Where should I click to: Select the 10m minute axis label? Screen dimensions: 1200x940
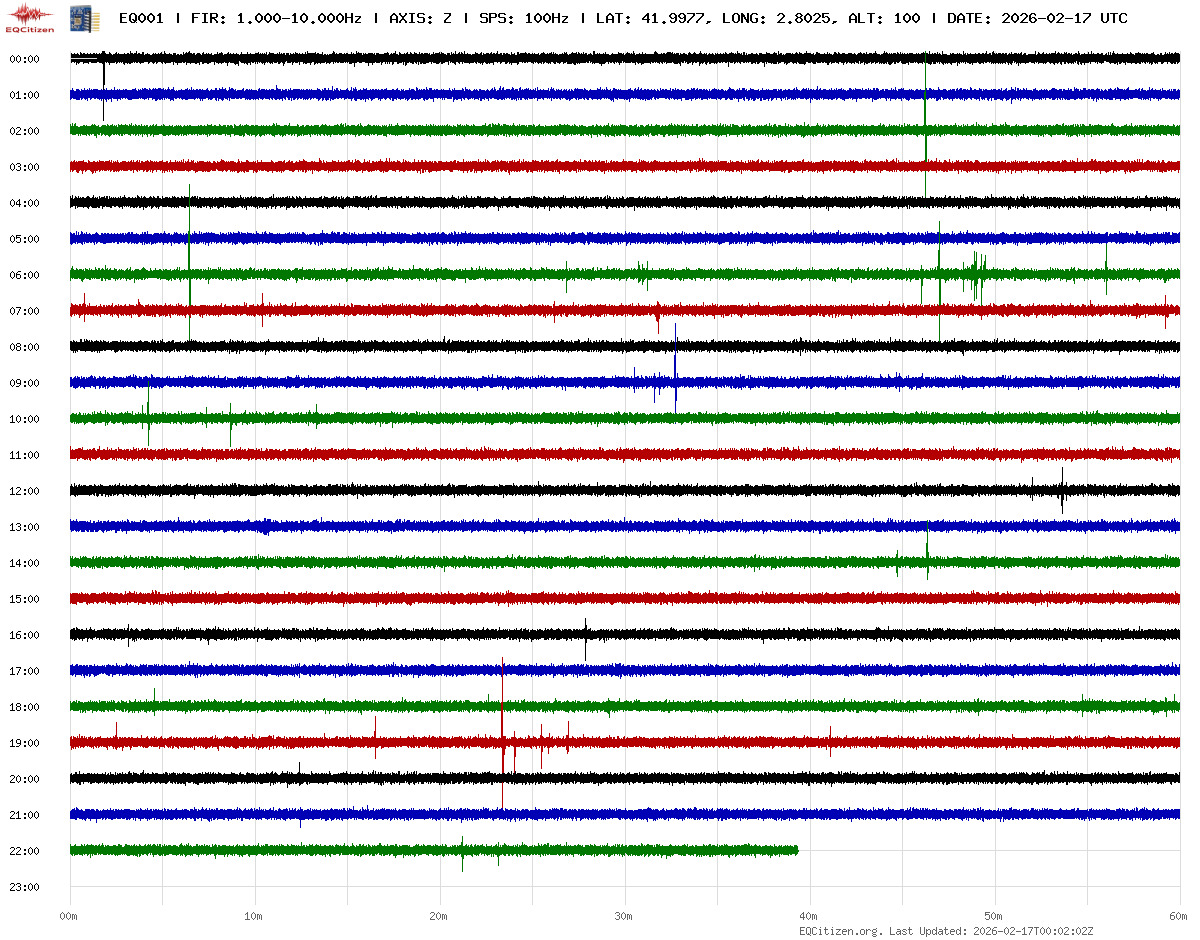(x=254, y=915)
